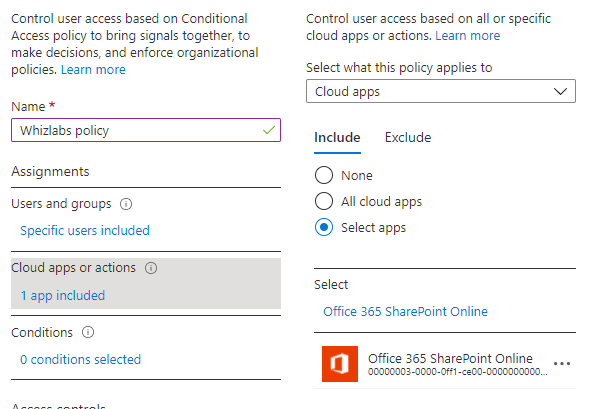The image size is (600, 409).
Task: Choose the All cloud apps option
Action: pyautogui.click(x=324, y=201)
